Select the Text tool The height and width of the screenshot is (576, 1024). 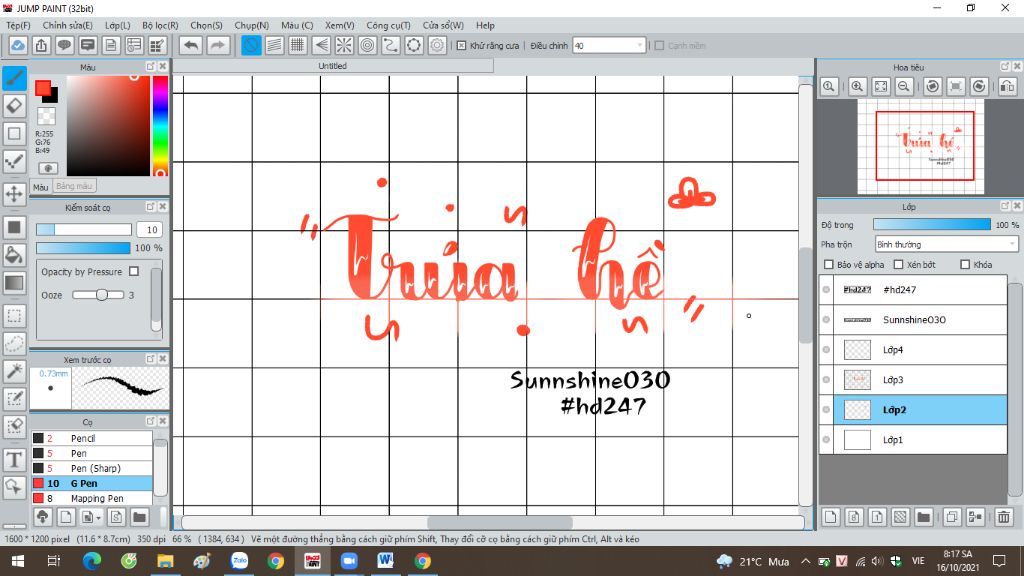point(14,460)
